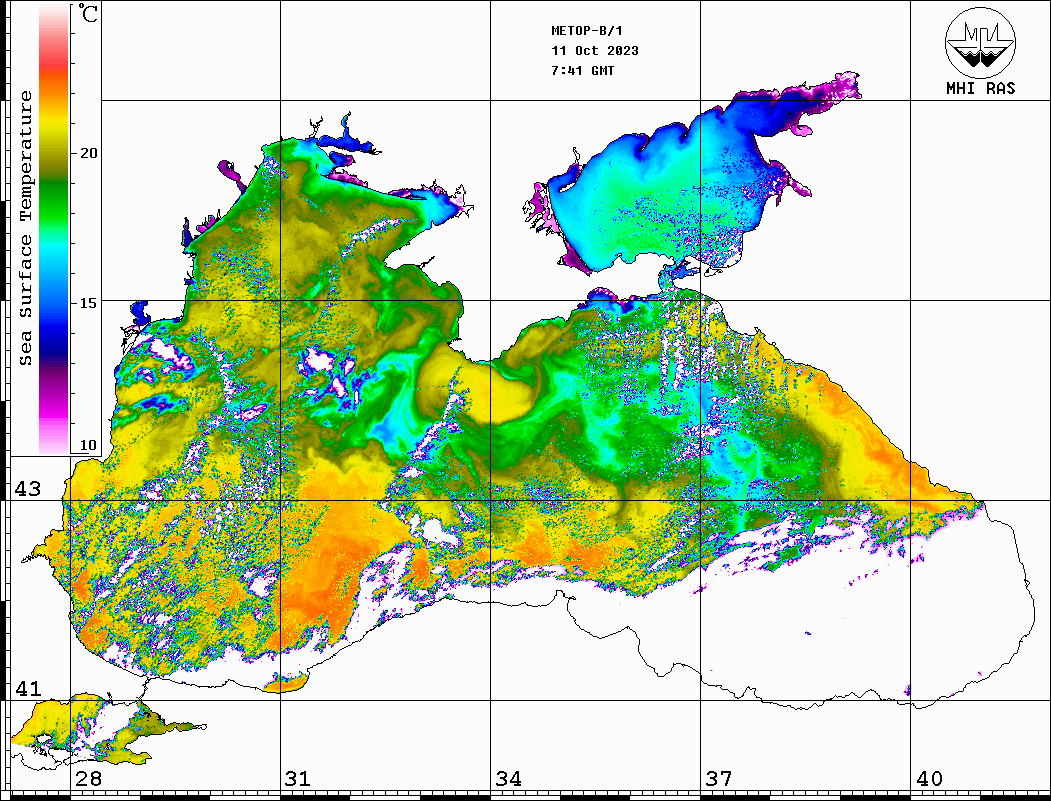Click longitude label '34'
The image size is (1051, 801).
(x=508, y=779)
